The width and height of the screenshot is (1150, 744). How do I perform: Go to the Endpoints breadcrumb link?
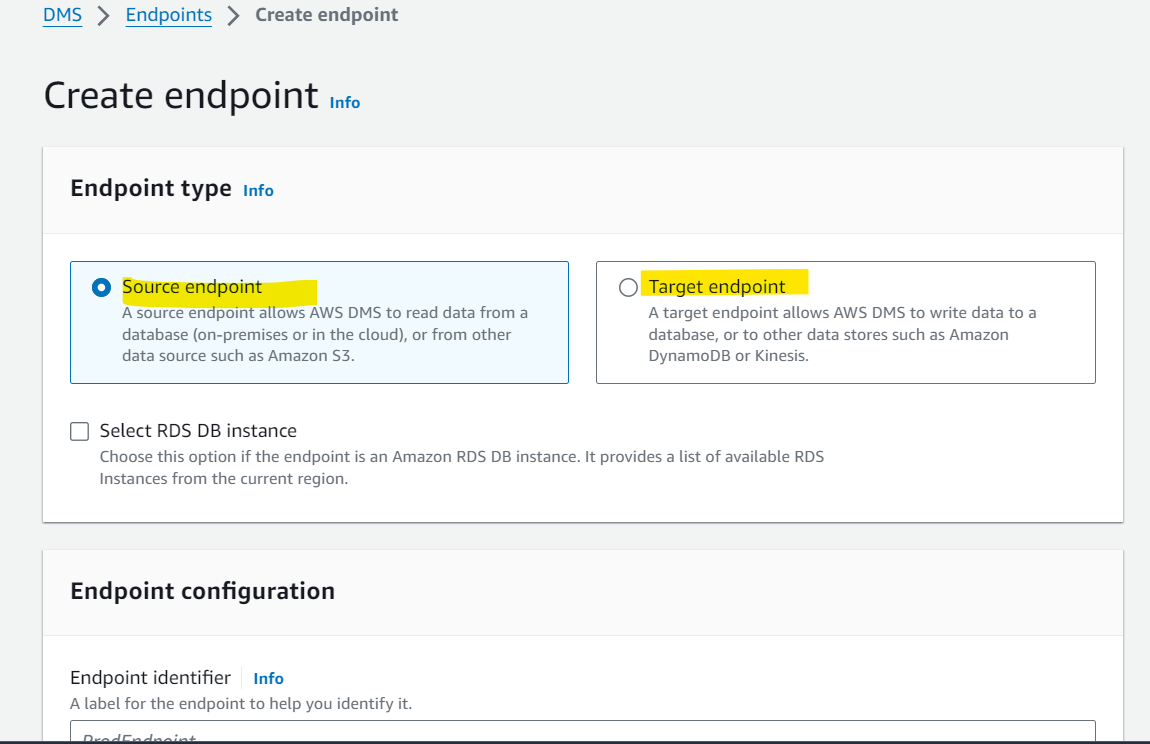tap(169, 15)
